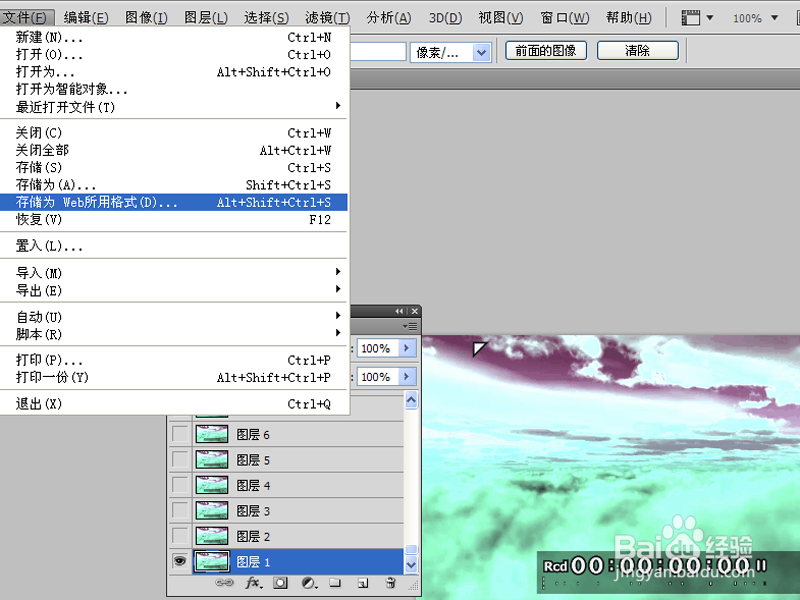Open 编辑(E) menu
The height and width of the screenshot is (600, 800).
point(86,18)
